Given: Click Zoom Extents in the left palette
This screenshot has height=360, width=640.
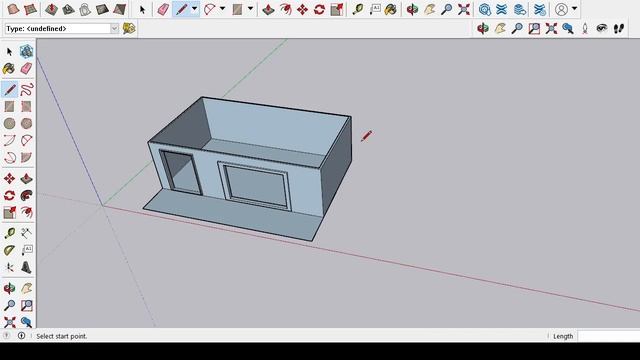Looking at the screenshot, I should [9, 322].
